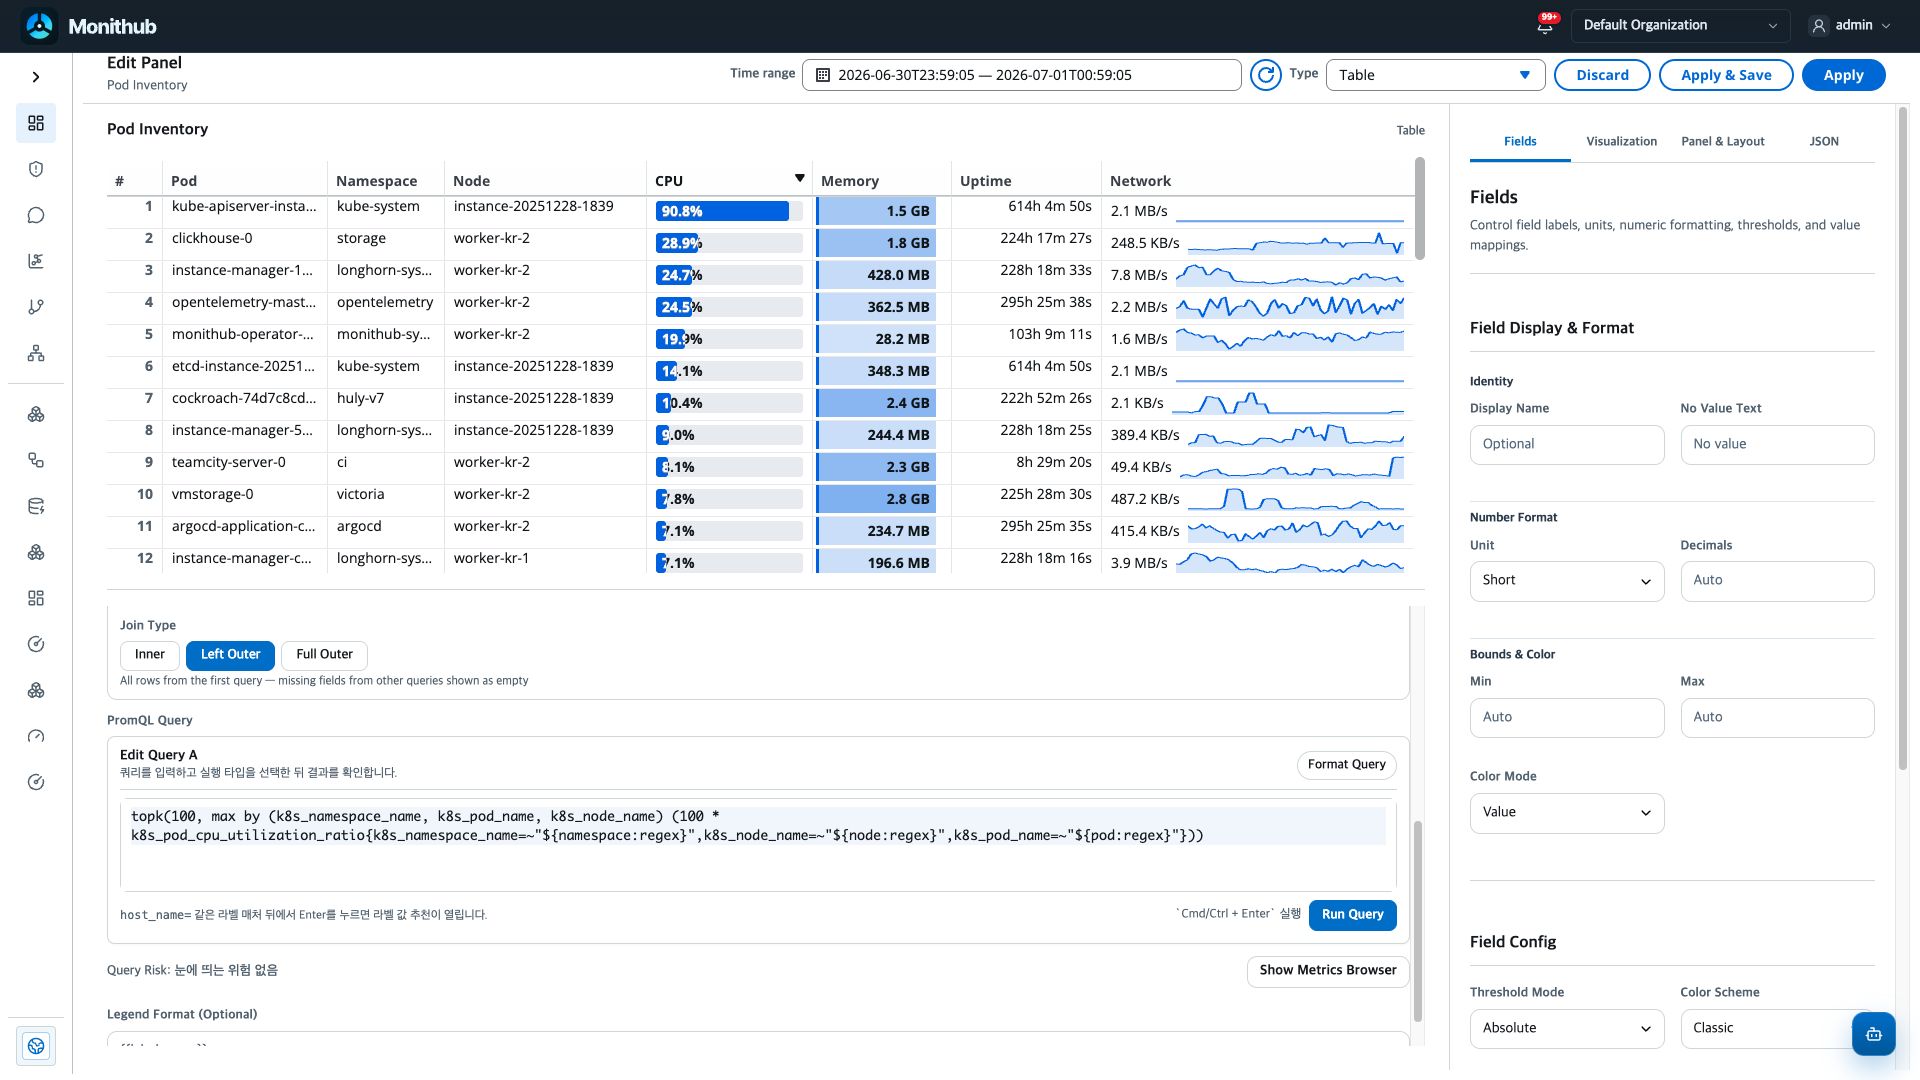Image resolution: width=1920 pixels, height=1080 pixels.
Task: Click the Run Query button
Action: click(1352, 915)
